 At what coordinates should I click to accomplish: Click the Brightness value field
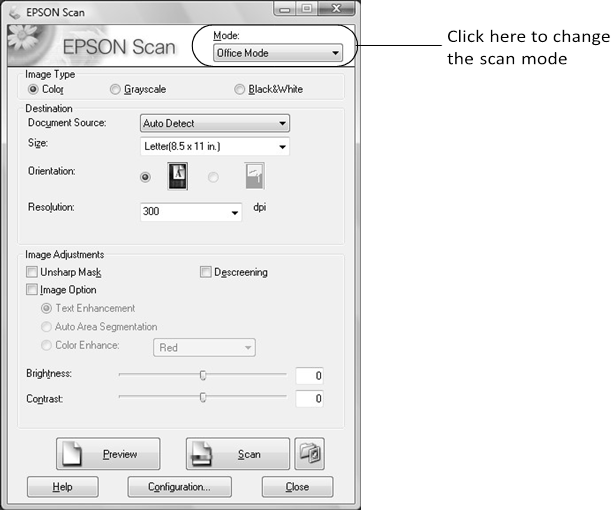point(309,376)
